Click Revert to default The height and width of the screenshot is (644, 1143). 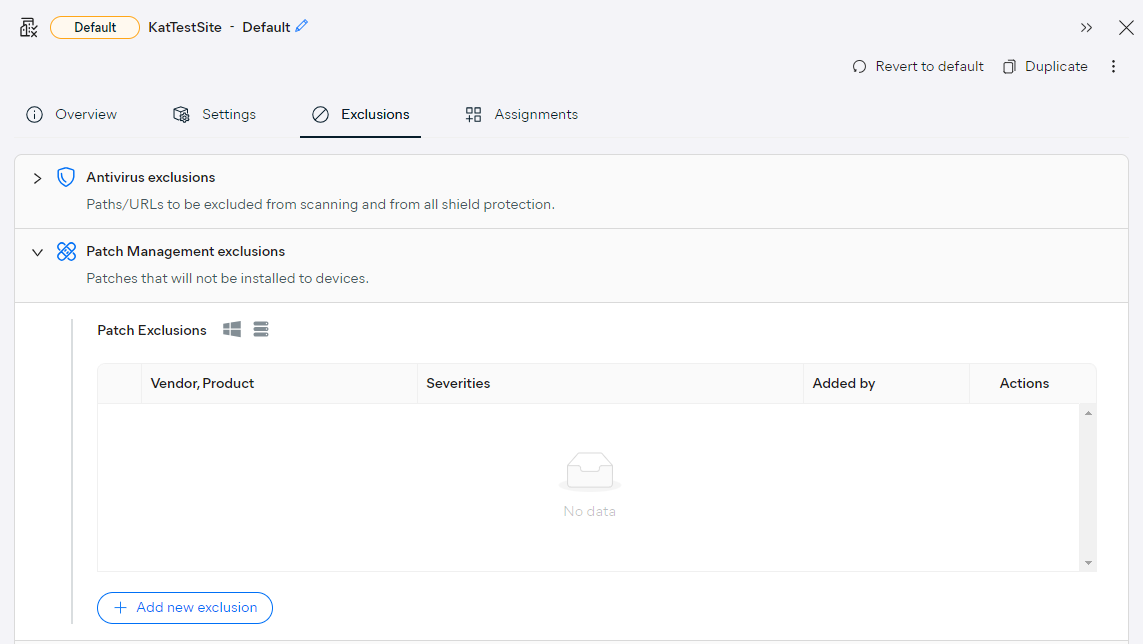click(x=918, y=66)
